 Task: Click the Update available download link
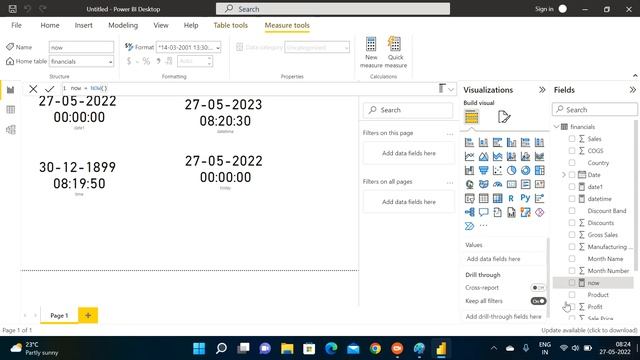click(589, 330)
